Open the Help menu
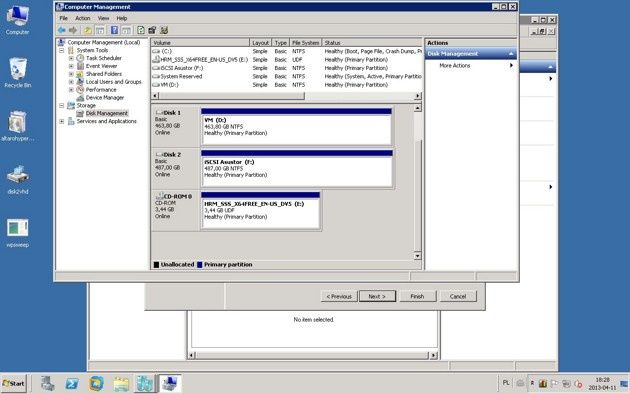The width and height of the screenshot is (630, 394). click(122, 18)
